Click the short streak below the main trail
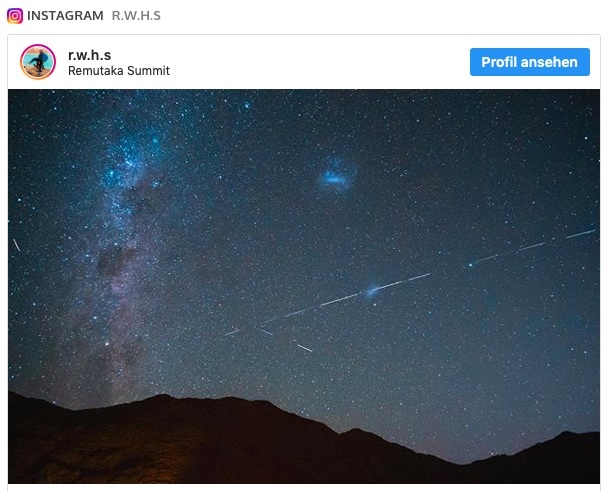 (304, 348)
